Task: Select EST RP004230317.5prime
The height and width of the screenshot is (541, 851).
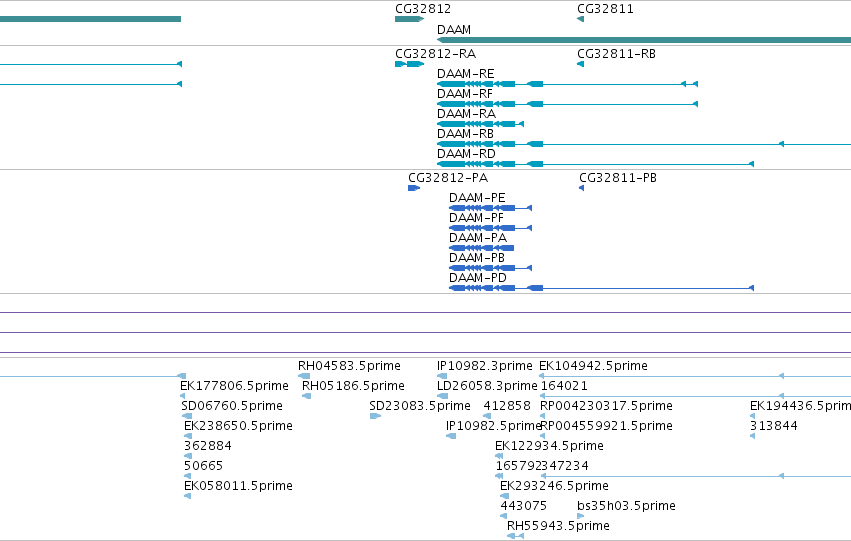Action: 606,406
